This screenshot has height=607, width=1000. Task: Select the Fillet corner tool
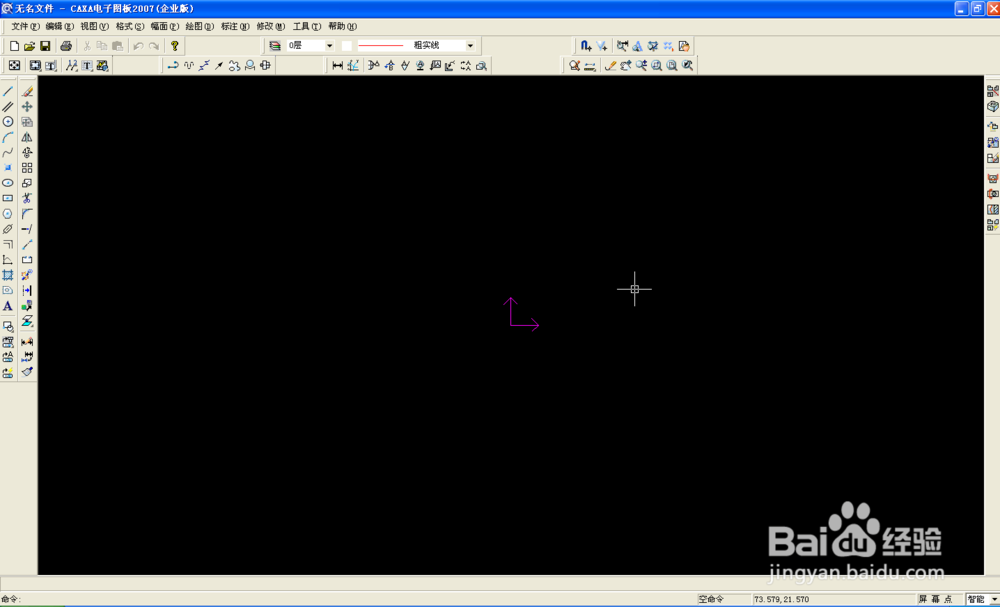click(x=27, y=214)
